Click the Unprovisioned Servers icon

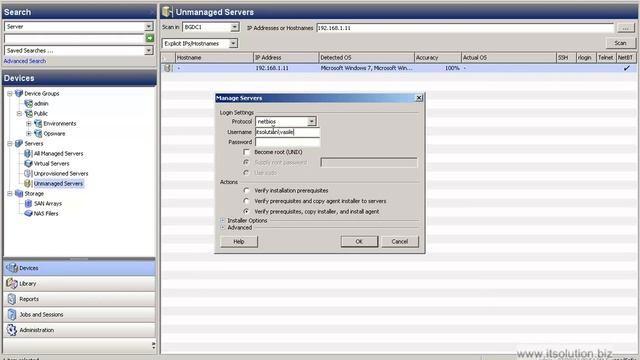pos(28,173)
